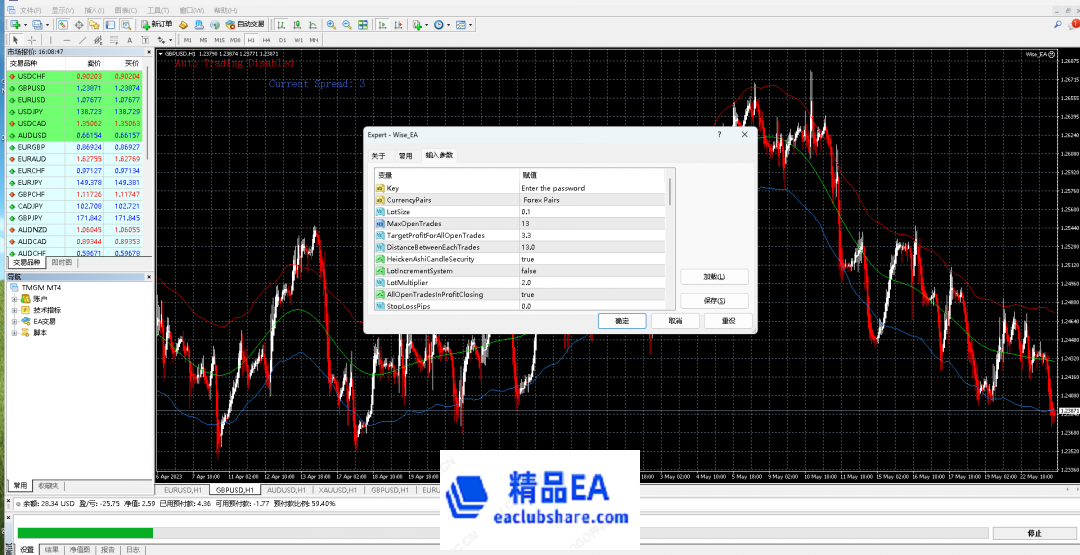Expand the 技术指标 tree node
The height and width of the screenshot is (555, 1080).
click(x=14, y=310)
